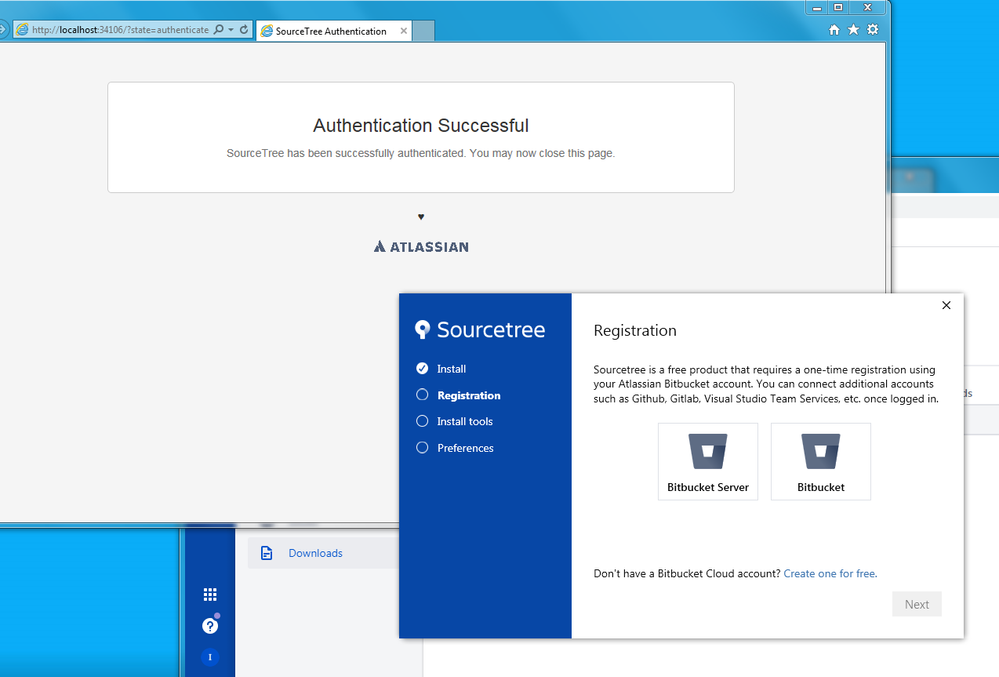
Task: Click the Registration heading in dialog
Action: coord(635,331)
